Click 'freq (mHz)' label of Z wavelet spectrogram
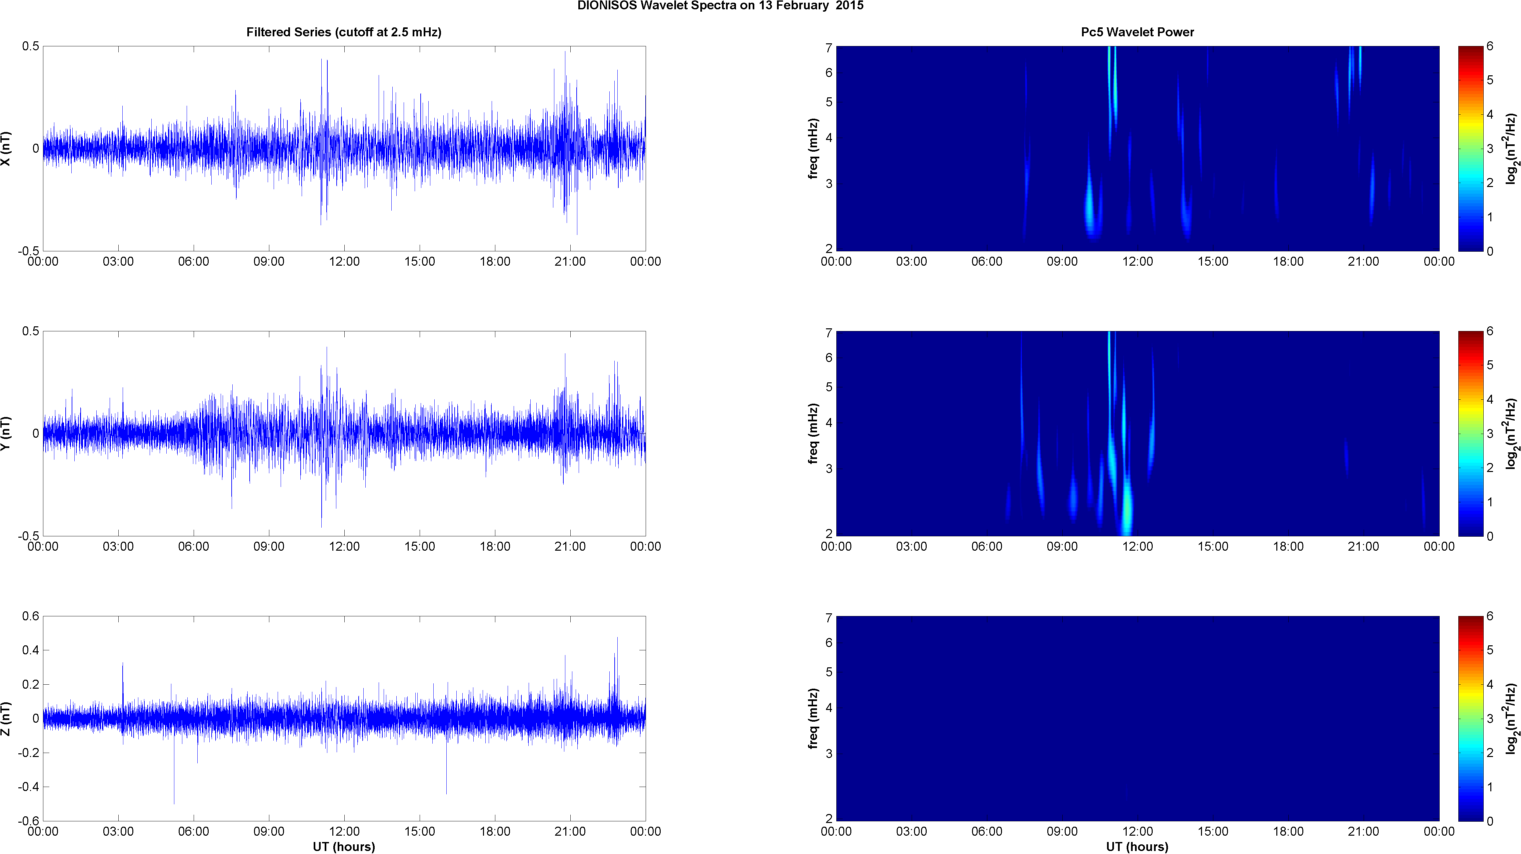 coord(814,719)
